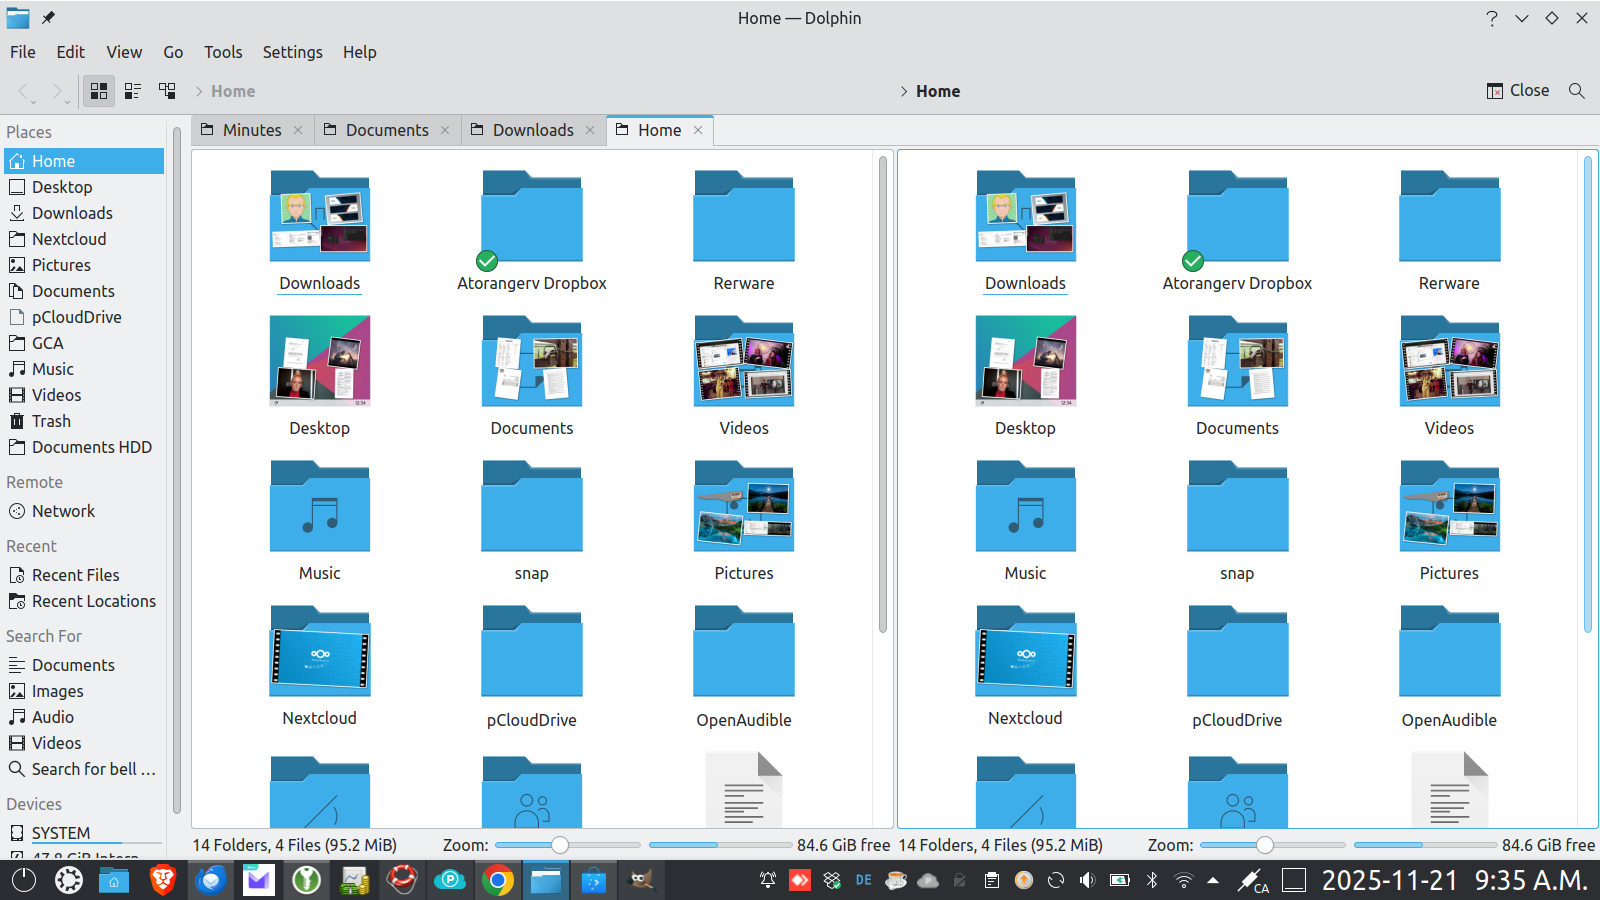
Task: Switch to the Documents tab
Action: (x=386, y=130)
